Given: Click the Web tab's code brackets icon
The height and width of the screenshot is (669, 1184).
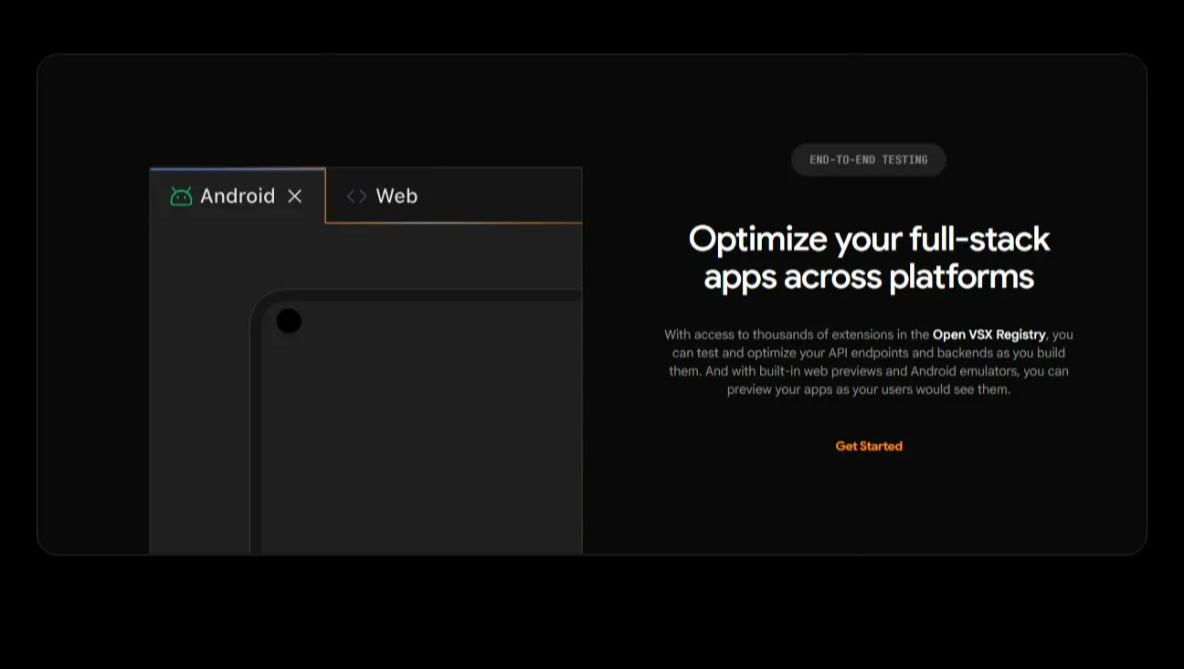Looking at the screenshot, I should pyautogui.click(x=356, y=197).
